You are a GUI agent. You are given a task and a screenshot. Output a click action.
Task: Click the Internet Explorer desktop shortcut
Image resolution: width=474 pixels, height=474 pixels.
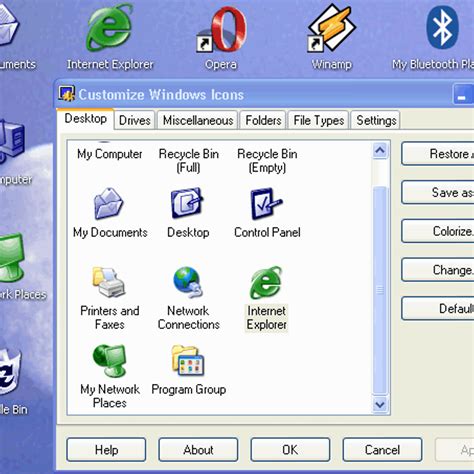(x=110, y=28)
